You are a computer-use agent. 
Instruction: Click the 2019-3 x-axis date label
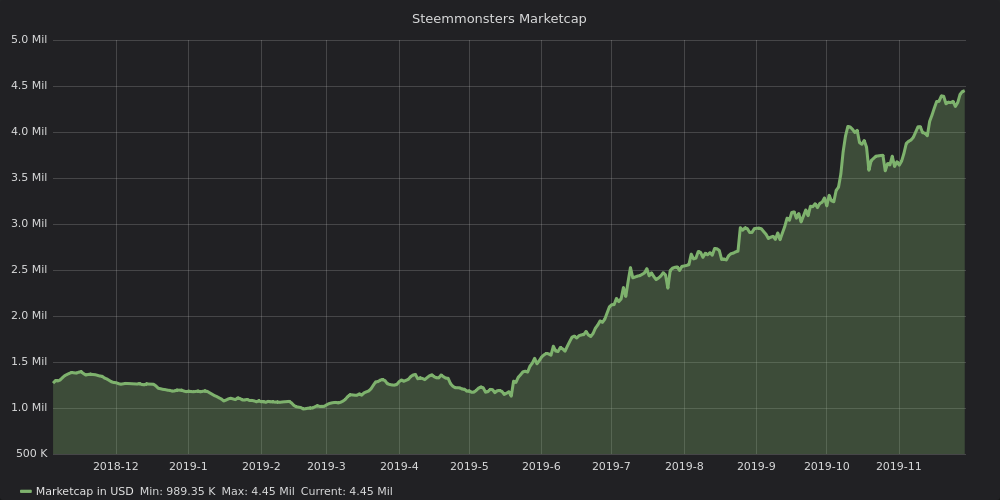click(326, 466)
